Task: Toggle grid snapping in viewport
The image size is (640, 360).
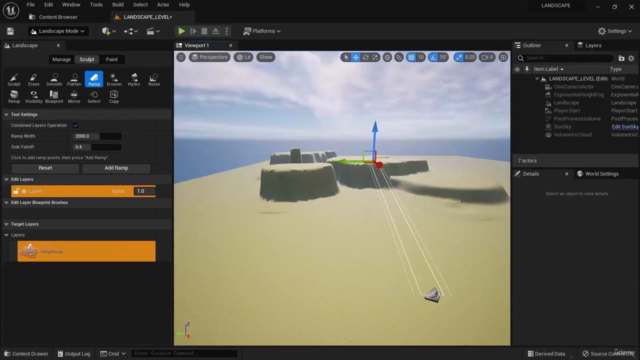Action: [x=411, y=57]
